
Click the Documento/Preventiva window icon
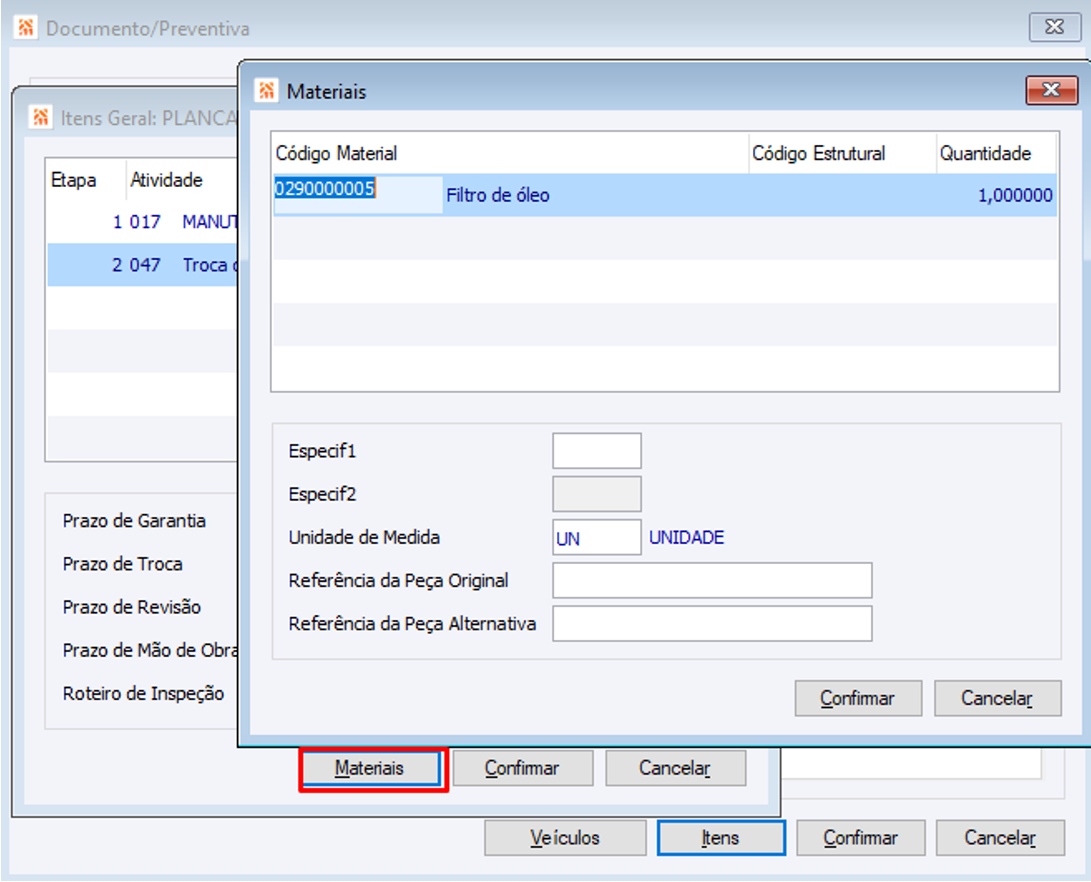(x=25, y=28)
